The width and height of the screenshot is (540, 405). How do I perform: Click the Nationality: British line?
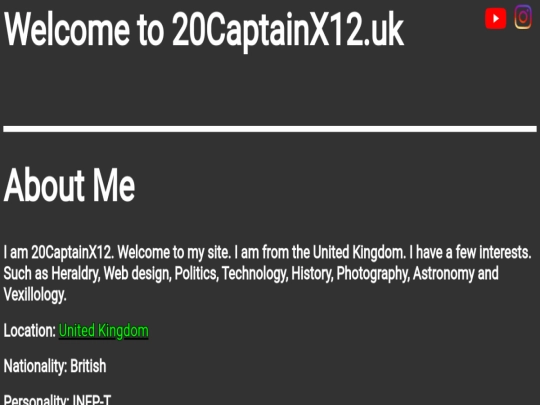[x=55, y=366]
